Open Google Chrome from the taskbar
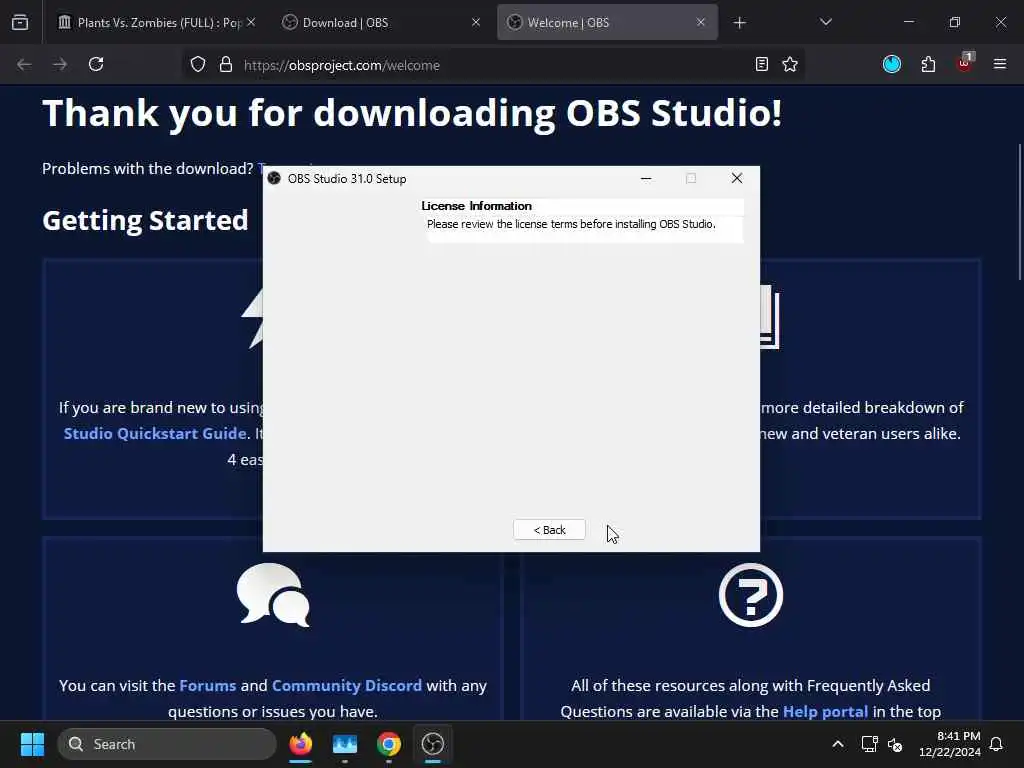Screen dimensions: 1024x768 point(389,744)
